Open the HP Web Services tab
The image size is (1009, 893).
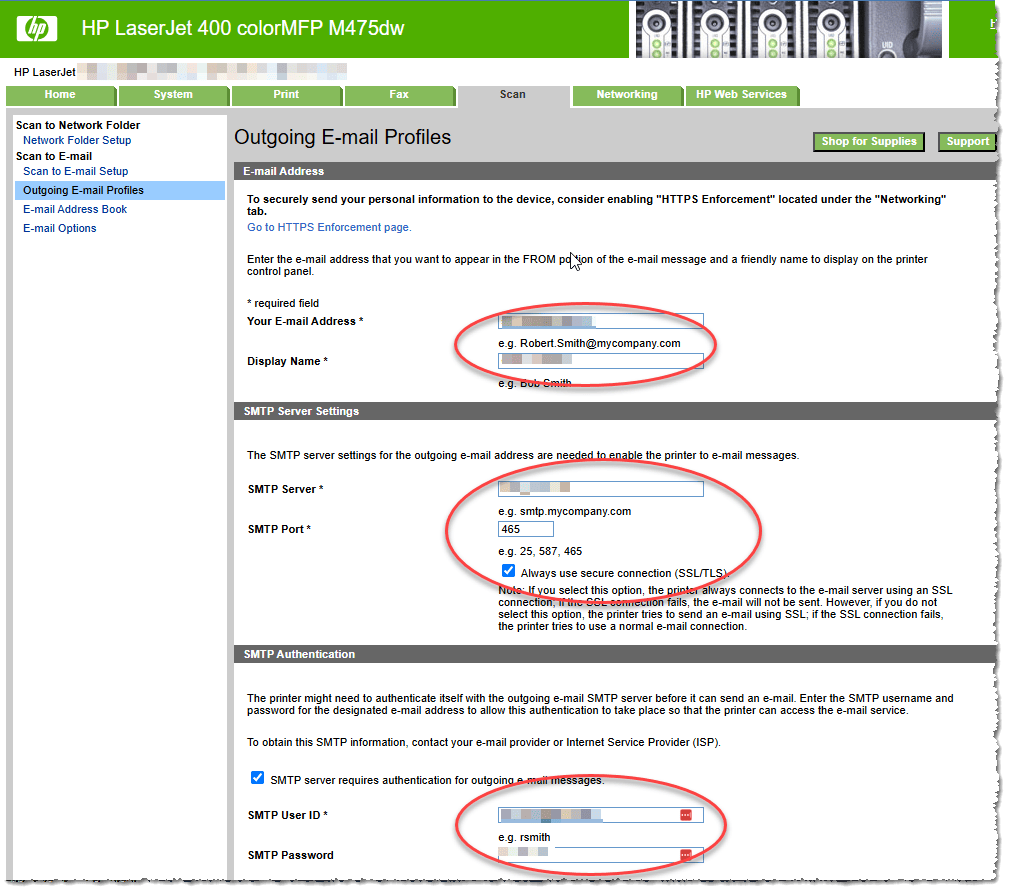[x=742, y=95]
